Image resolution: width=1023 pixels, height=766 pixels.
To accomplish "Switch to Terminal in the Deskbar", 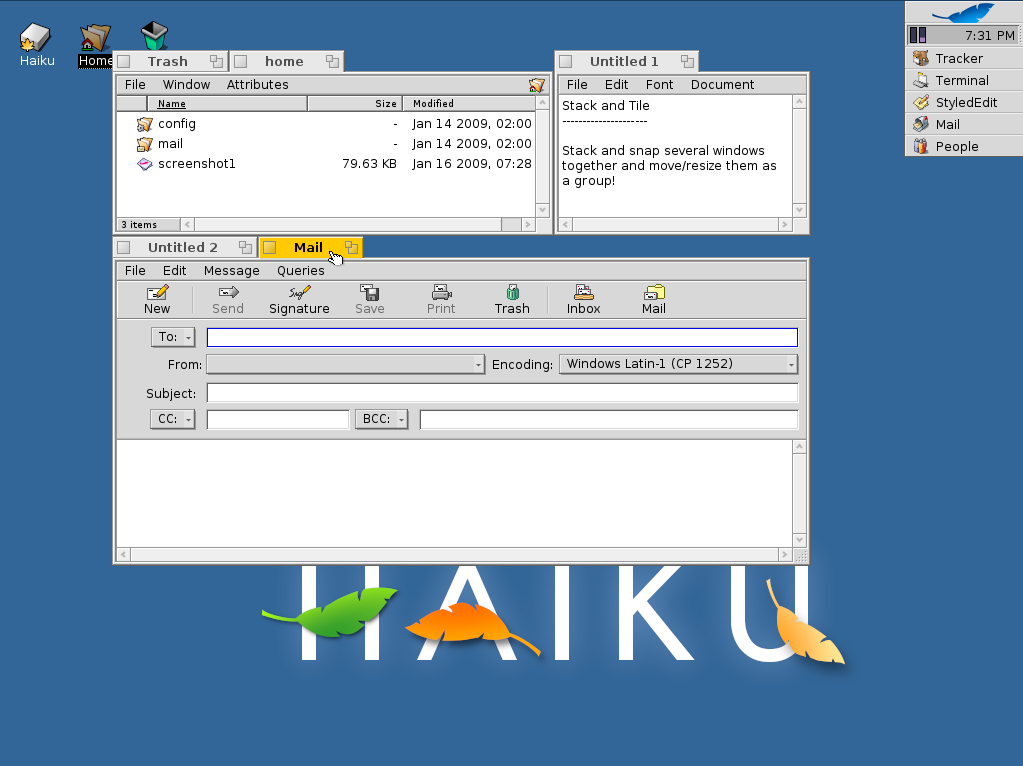I will (964, 81).
